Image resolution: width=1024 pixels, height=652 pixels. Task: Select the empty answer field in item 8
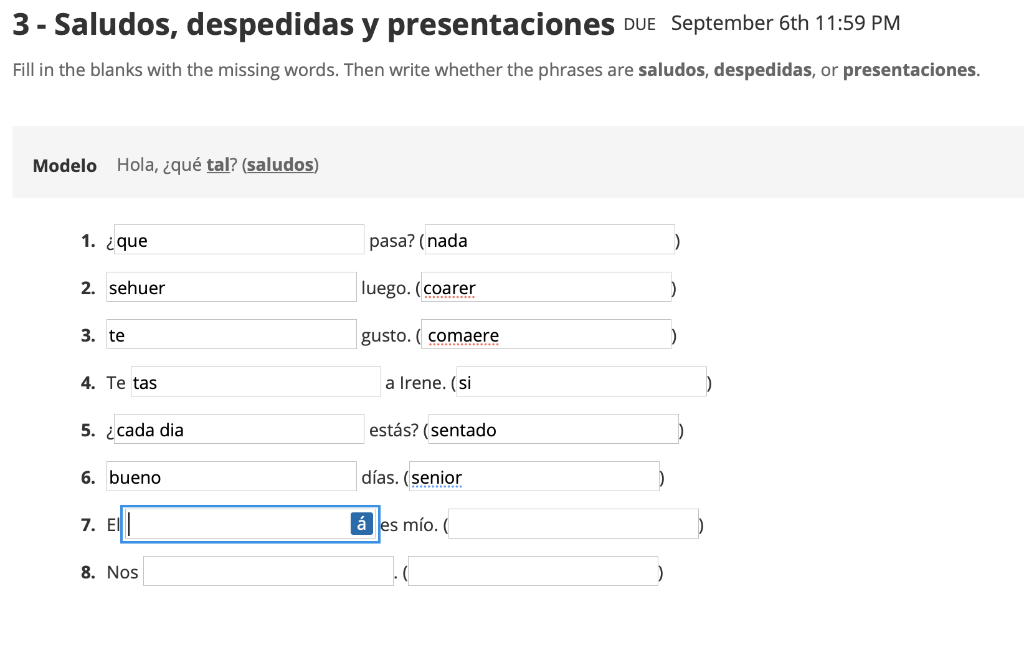[x=534, y=570]
